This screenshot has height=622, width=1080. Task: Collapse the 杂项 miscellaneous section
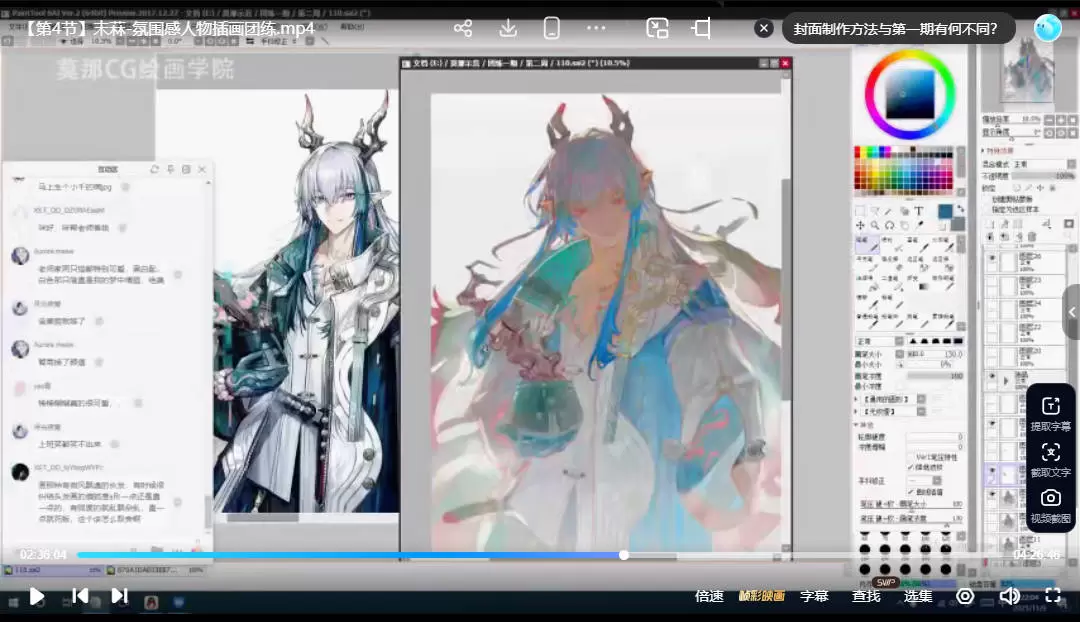(856, 424)
